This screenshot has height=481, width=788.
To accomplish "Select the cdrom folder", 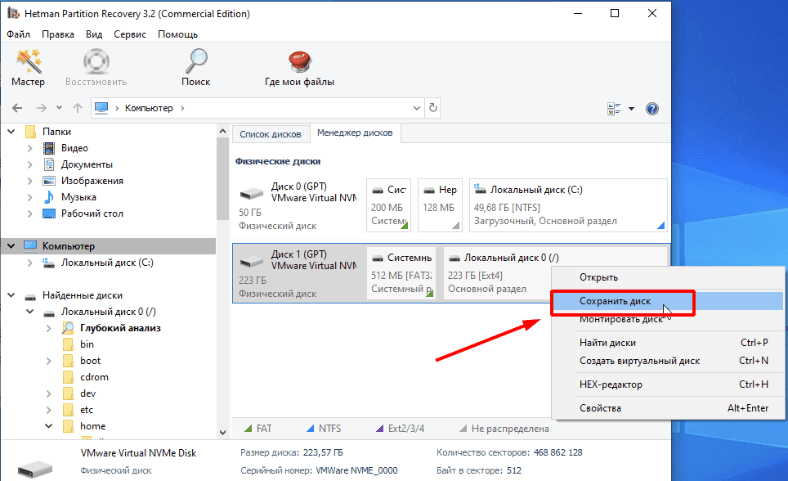I will 94,377.
